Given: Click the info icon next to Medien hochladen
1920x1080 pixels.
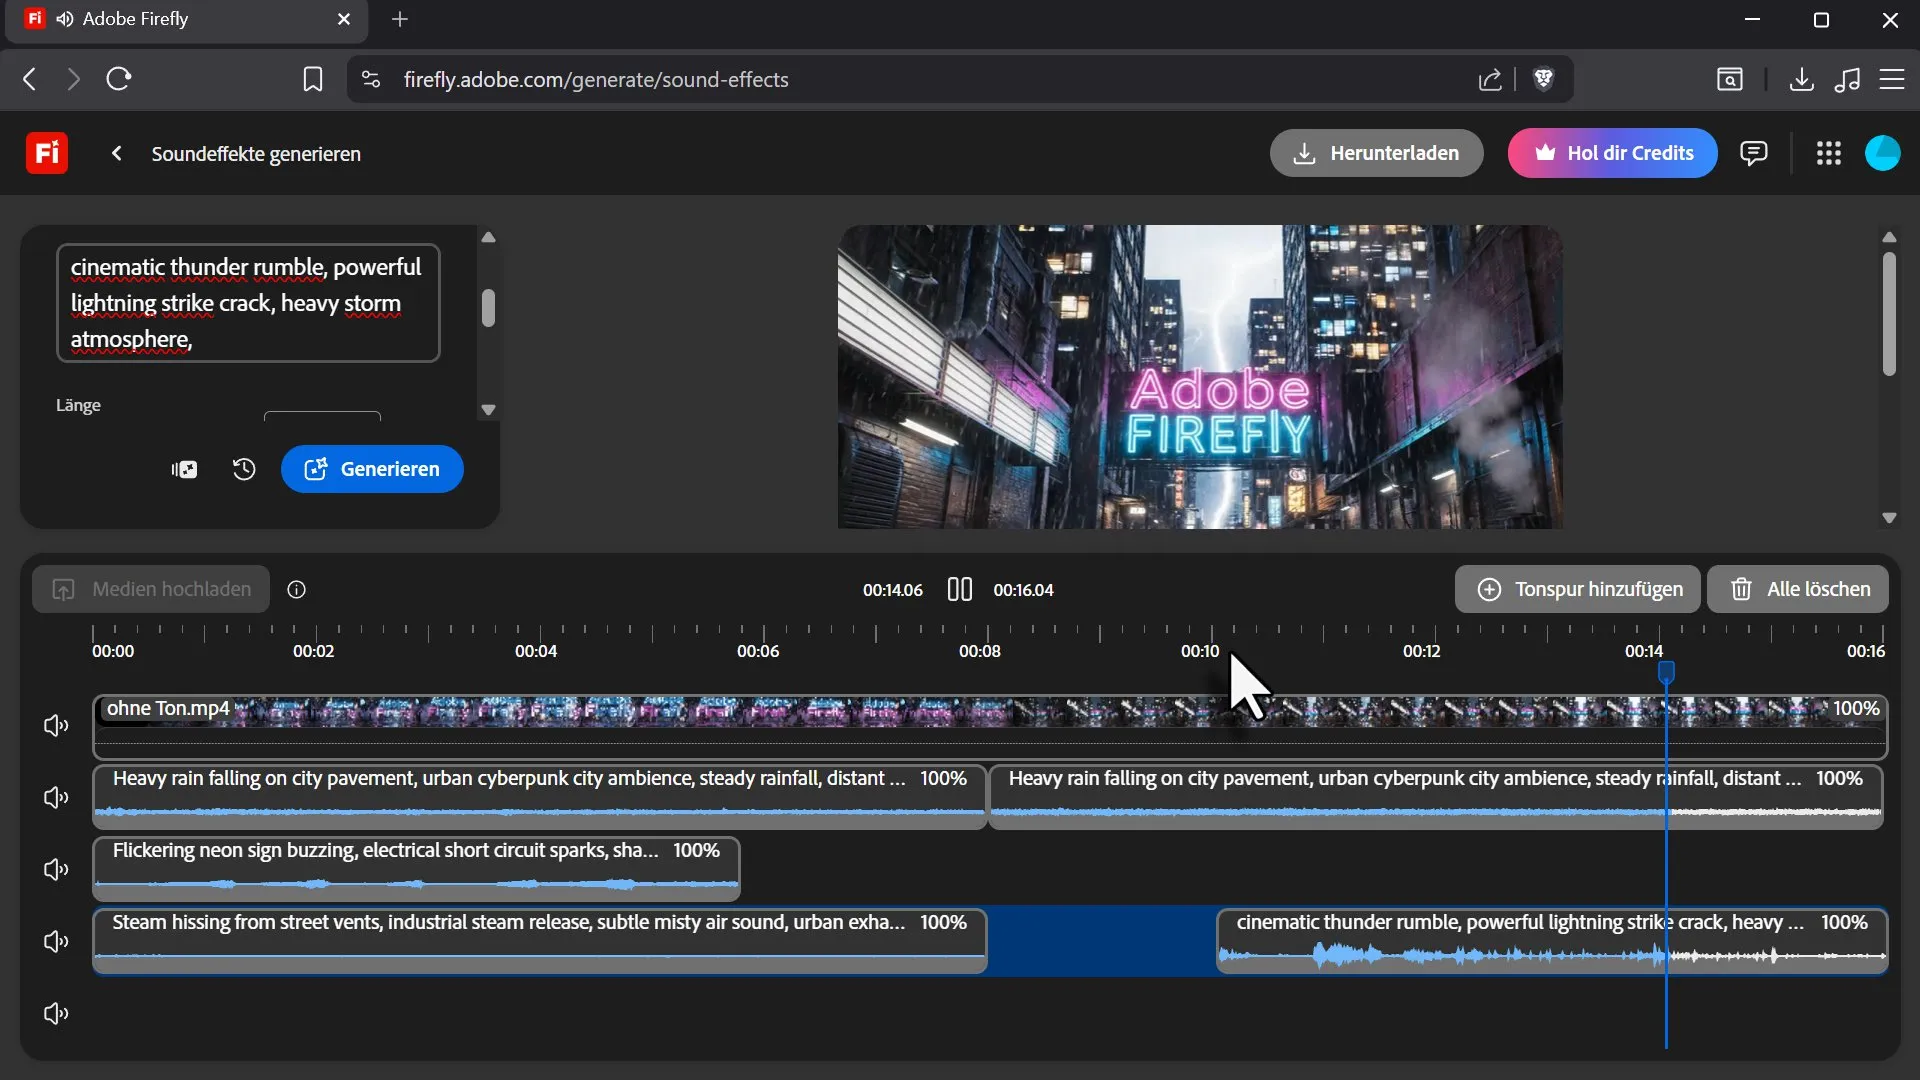Looking at the screenshot, I should point(297,589).
